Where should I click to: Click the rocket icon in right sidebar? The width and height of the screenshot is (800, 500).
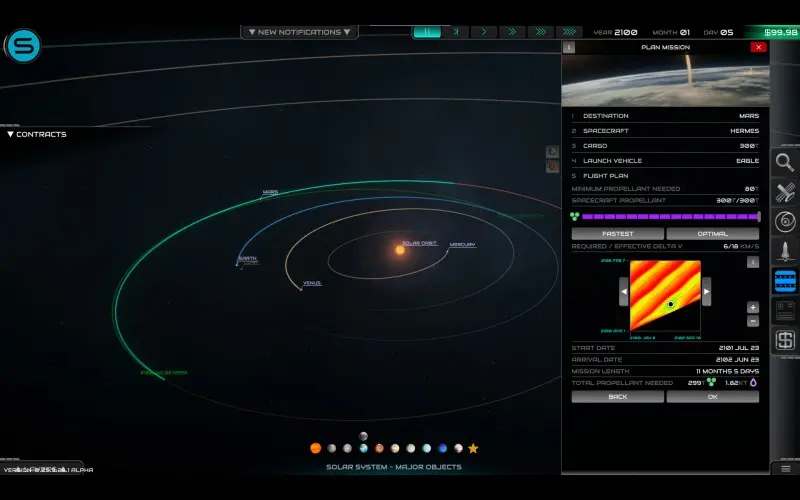(x=785, y=251)
